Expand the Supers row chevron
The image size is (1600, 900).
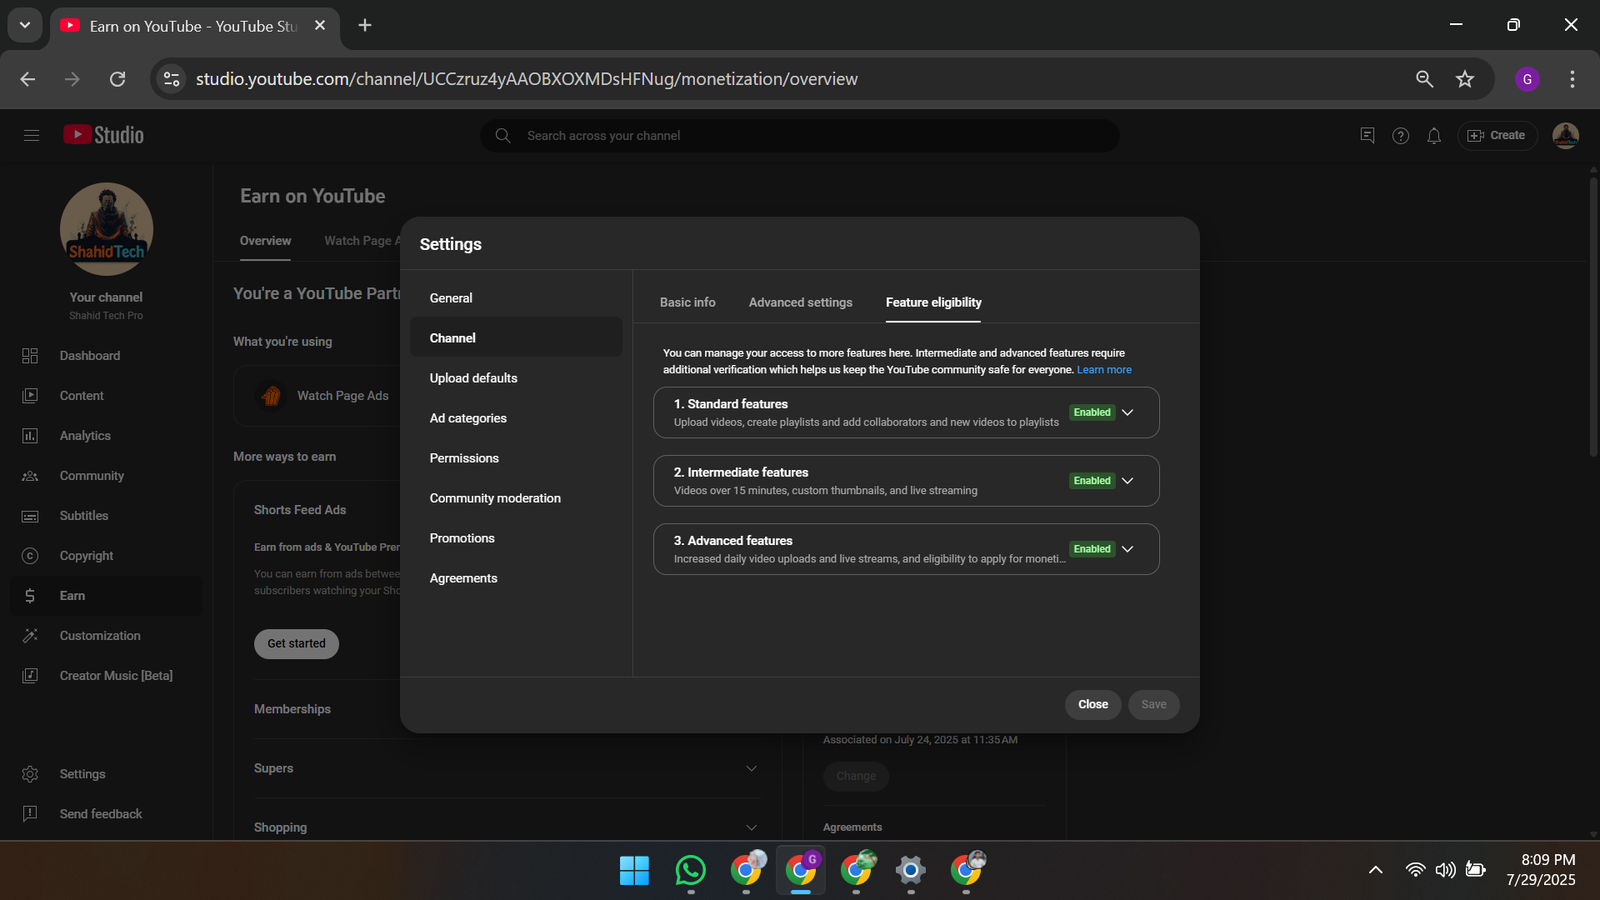(x=751, y=768)
